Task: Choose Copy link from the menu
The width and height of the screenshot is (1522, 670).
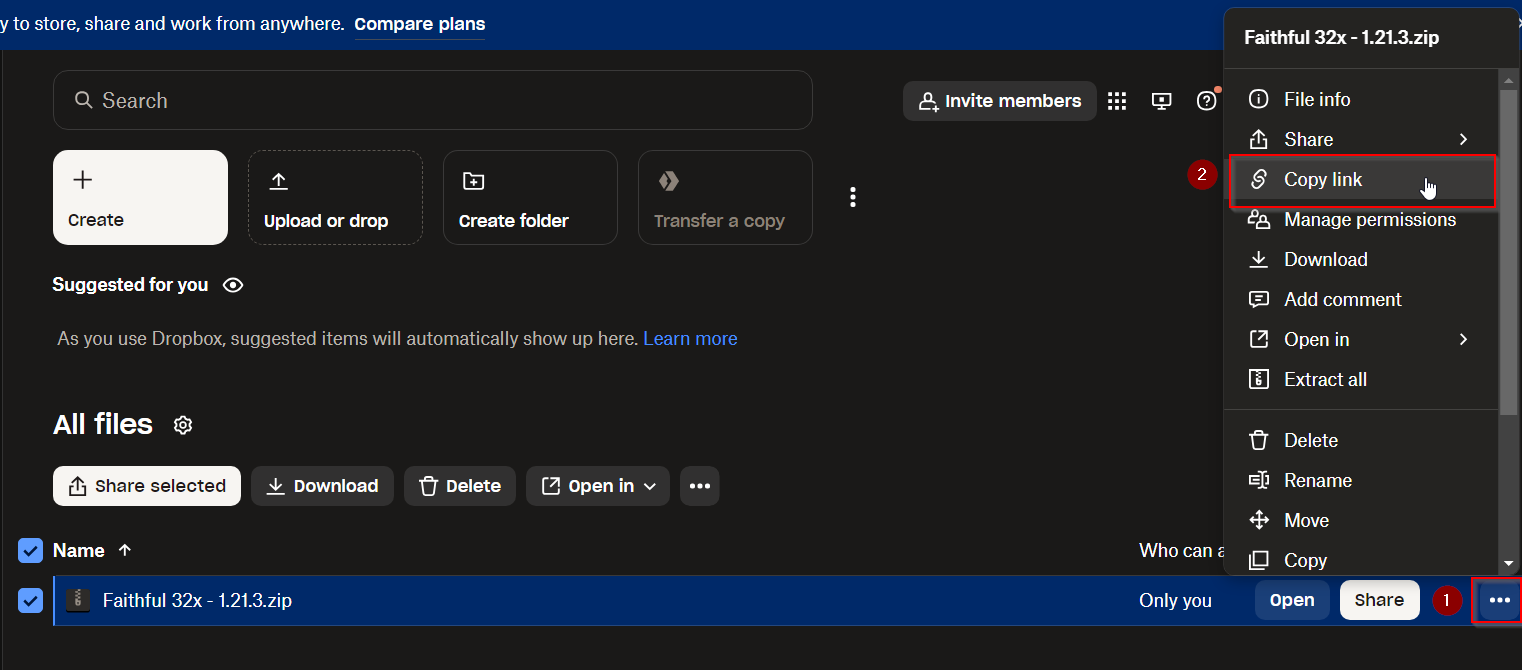Action: point(1361,179)
